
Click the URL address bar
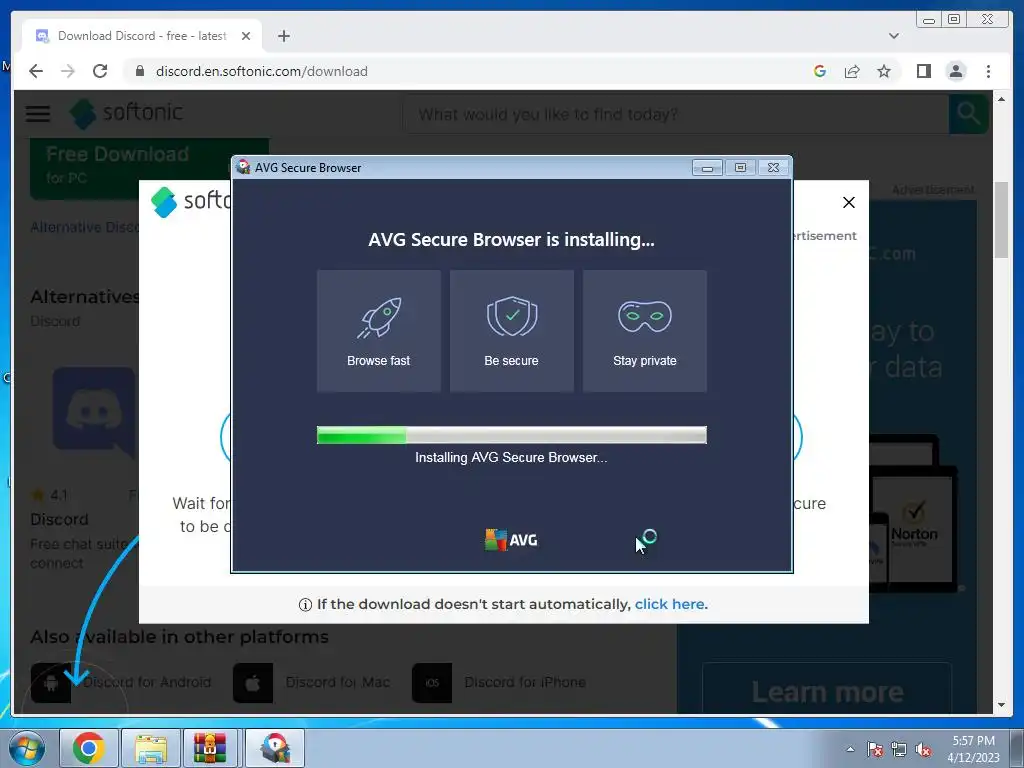(x=470, y=71)
